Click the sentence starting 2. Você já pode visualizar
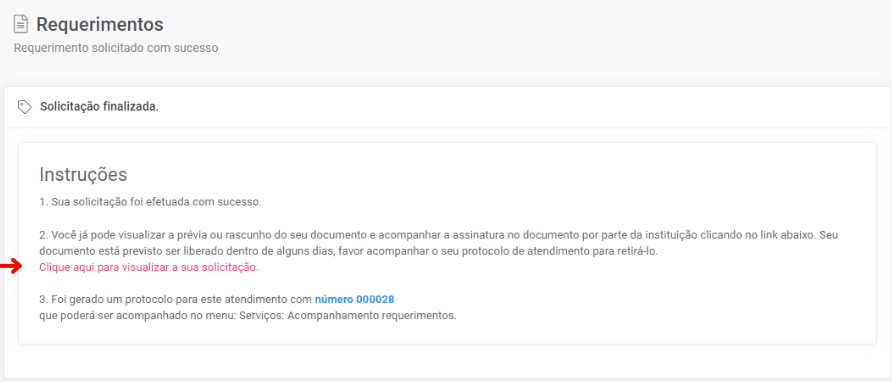 click(439, 235)
